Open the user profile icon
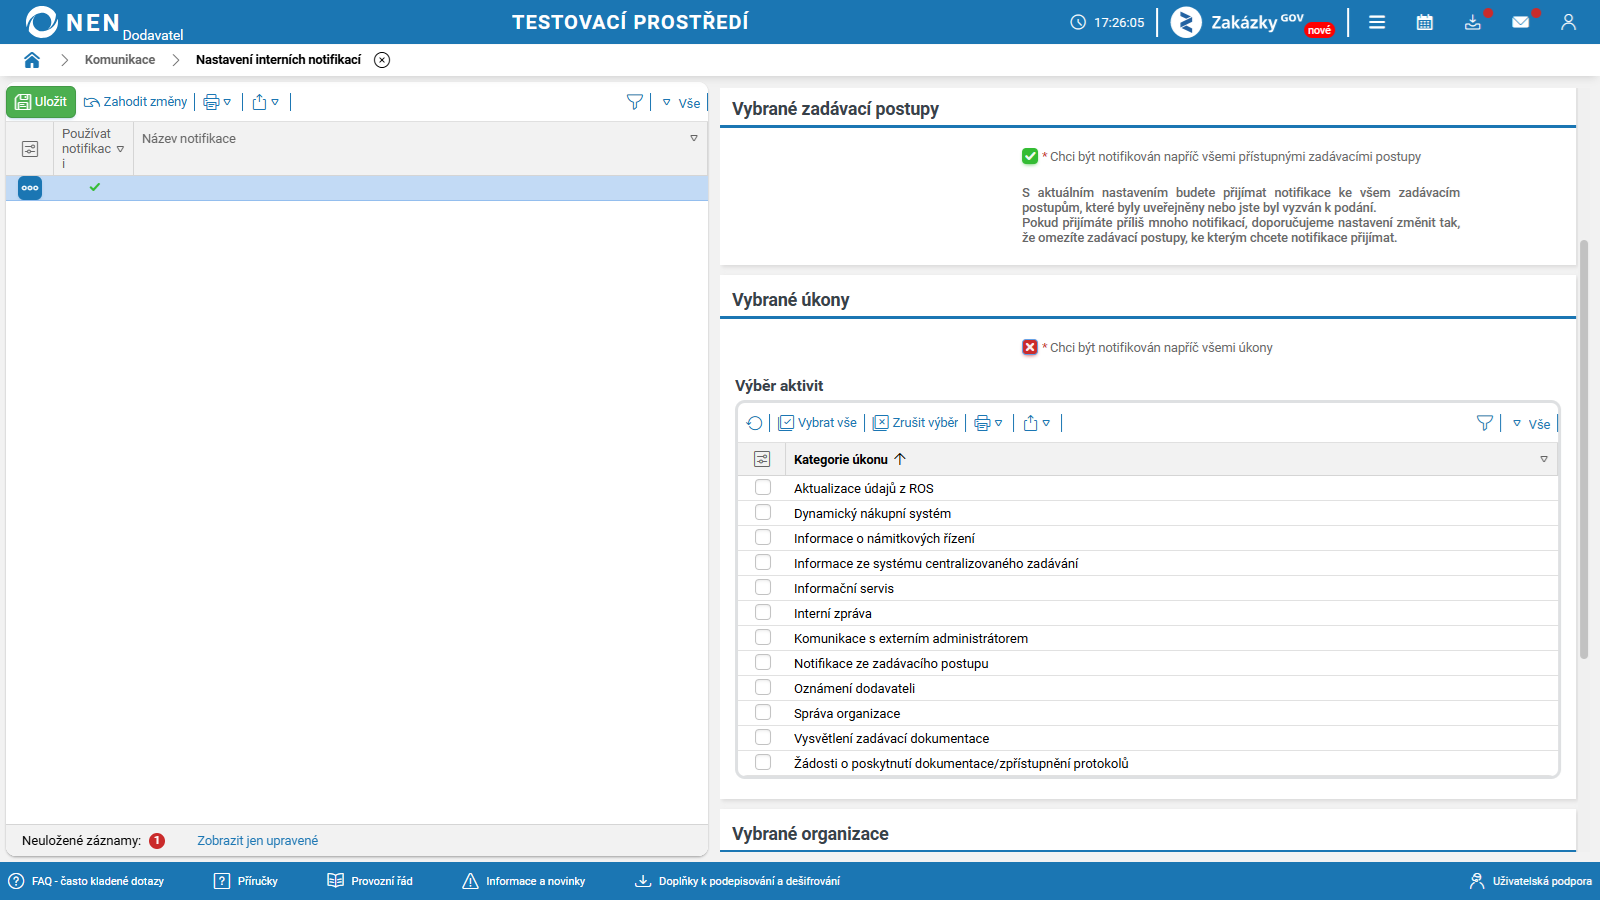The height and width of the screenshot is (900, 1600). pyautogui.click(x=1568, y=22)
